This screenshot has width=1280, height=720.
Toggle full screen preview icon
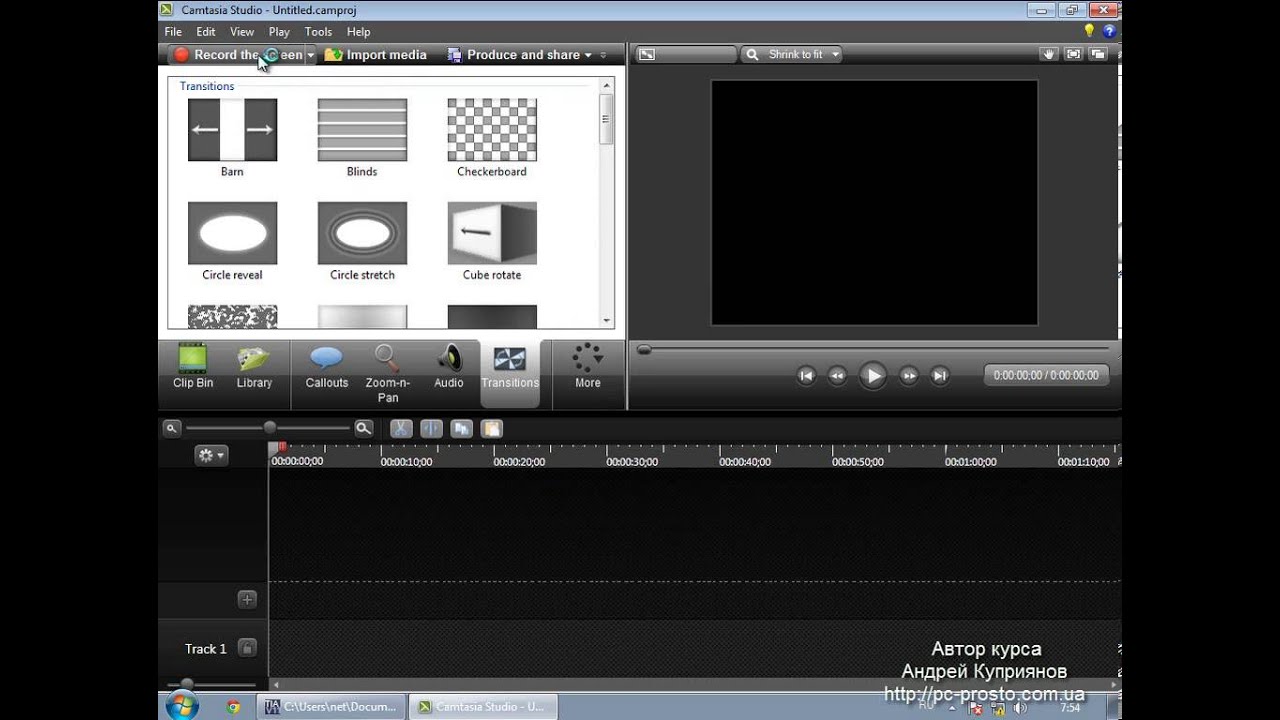pyautogui.click(x=1074, y=54)
